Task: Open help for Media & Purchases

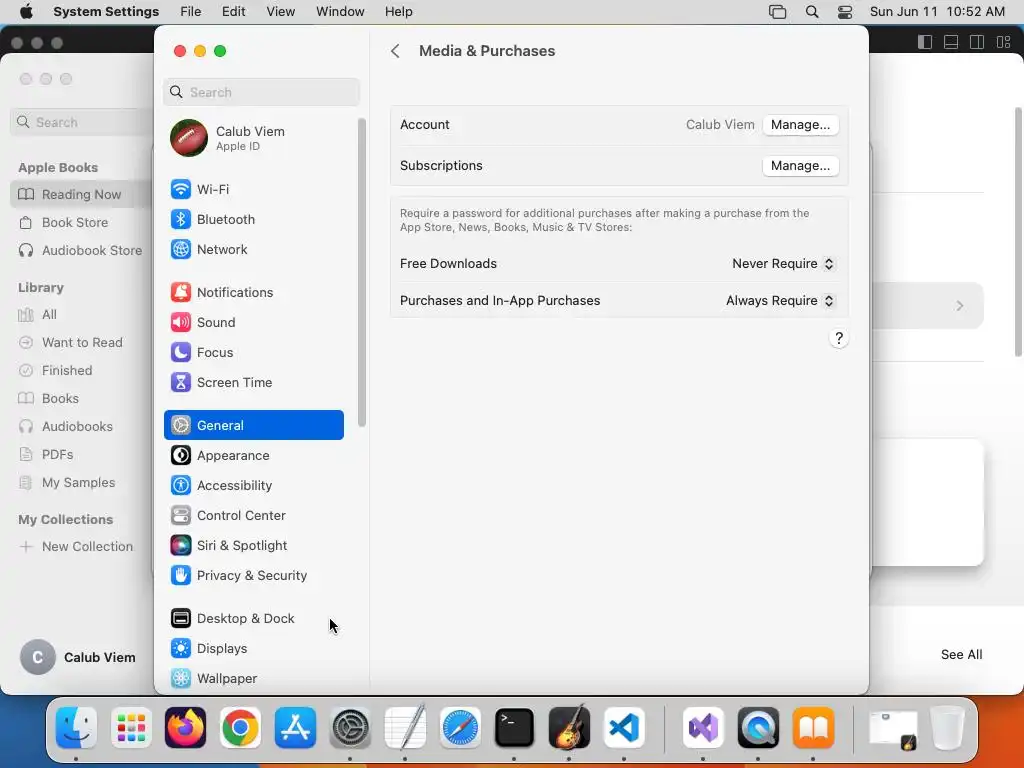Action: [x=839, y=338]
